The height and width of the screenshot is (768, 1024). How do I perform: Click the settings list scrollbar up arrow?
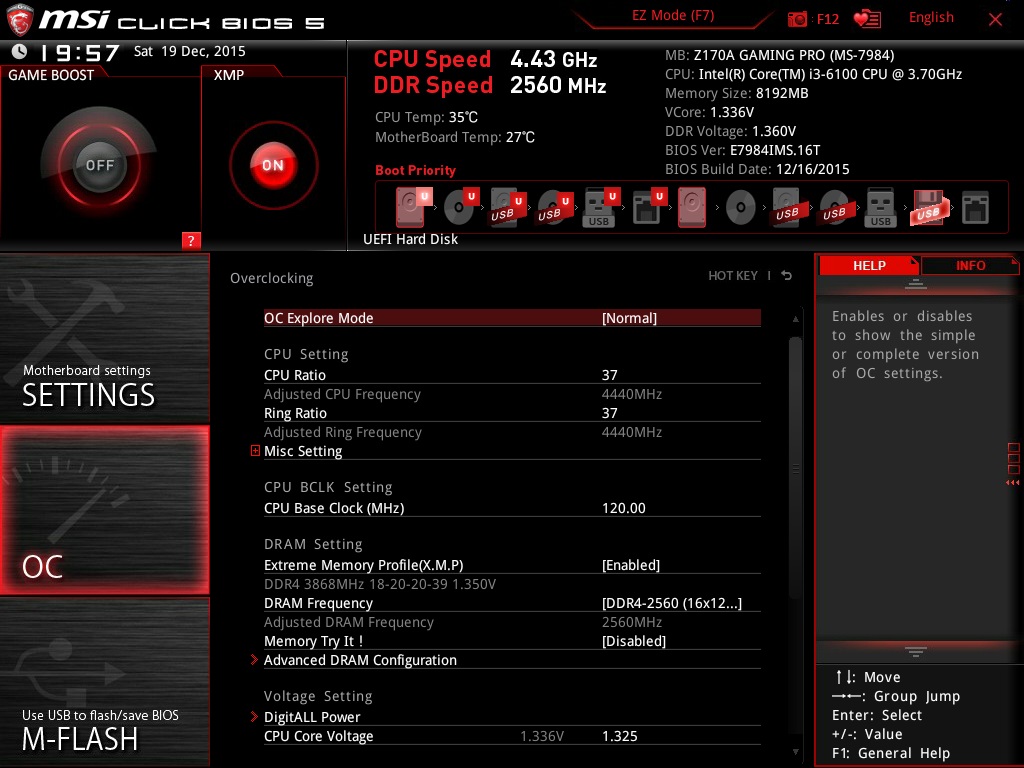[x=795, y=319]
